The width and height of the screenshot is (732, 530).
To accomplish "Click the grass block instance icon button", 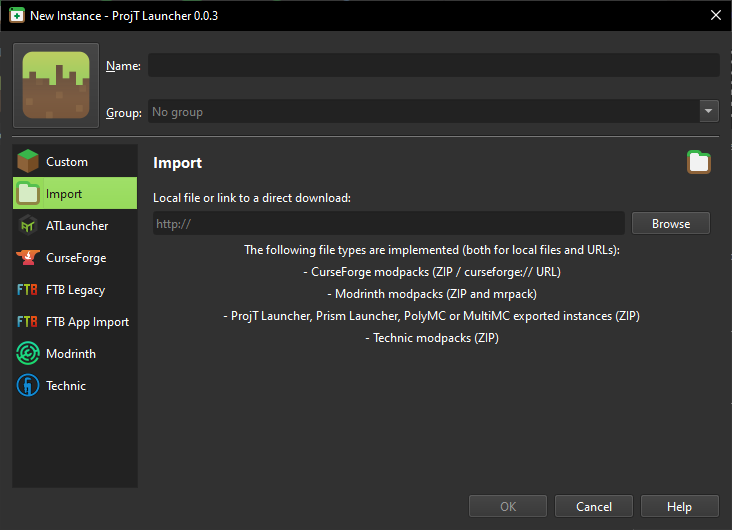I will pos(56,85).
